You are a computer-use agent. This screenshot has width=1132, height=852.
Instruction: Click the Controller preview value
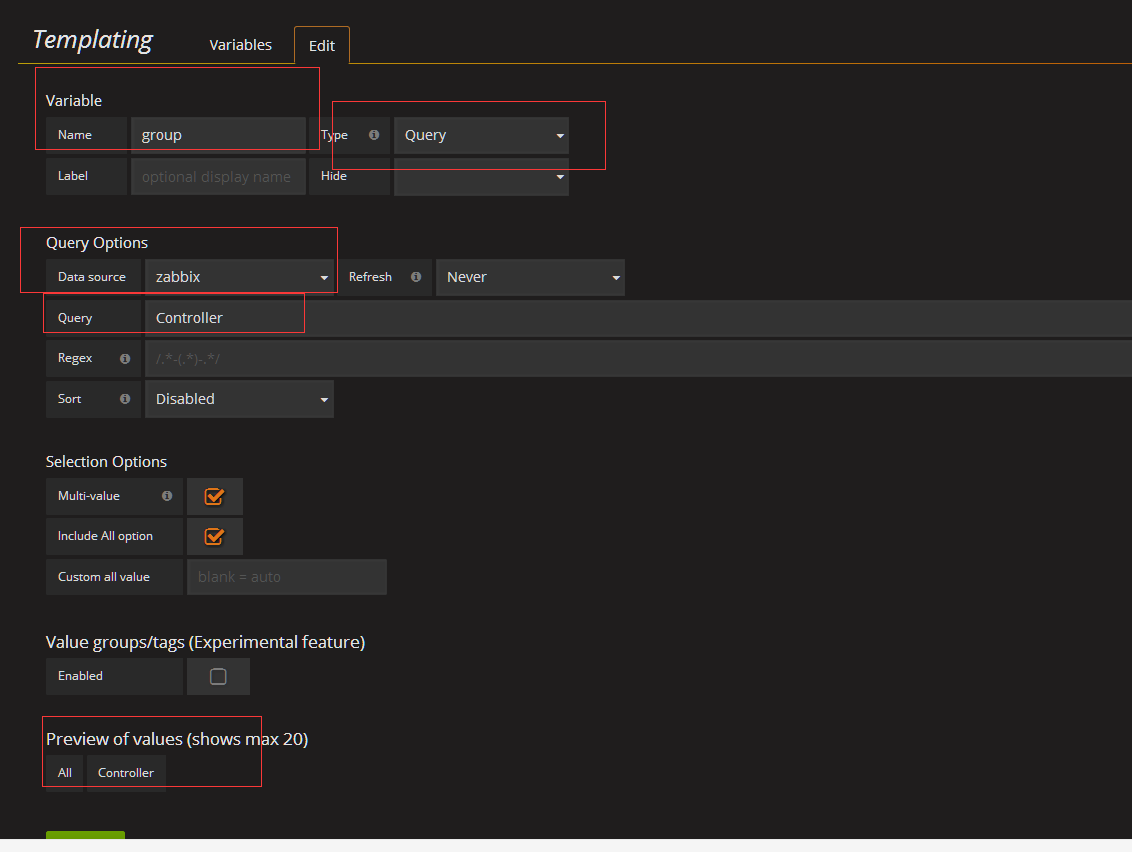(126, 773)
